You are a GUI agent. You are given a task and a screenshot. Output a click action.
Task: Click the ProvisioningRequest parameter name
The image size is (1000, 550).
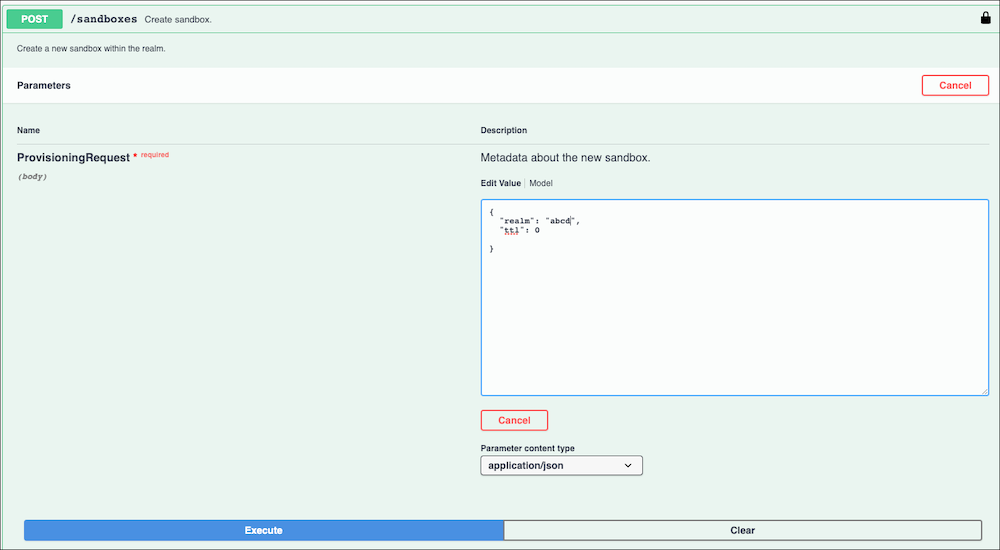click(x=73, y=158)
